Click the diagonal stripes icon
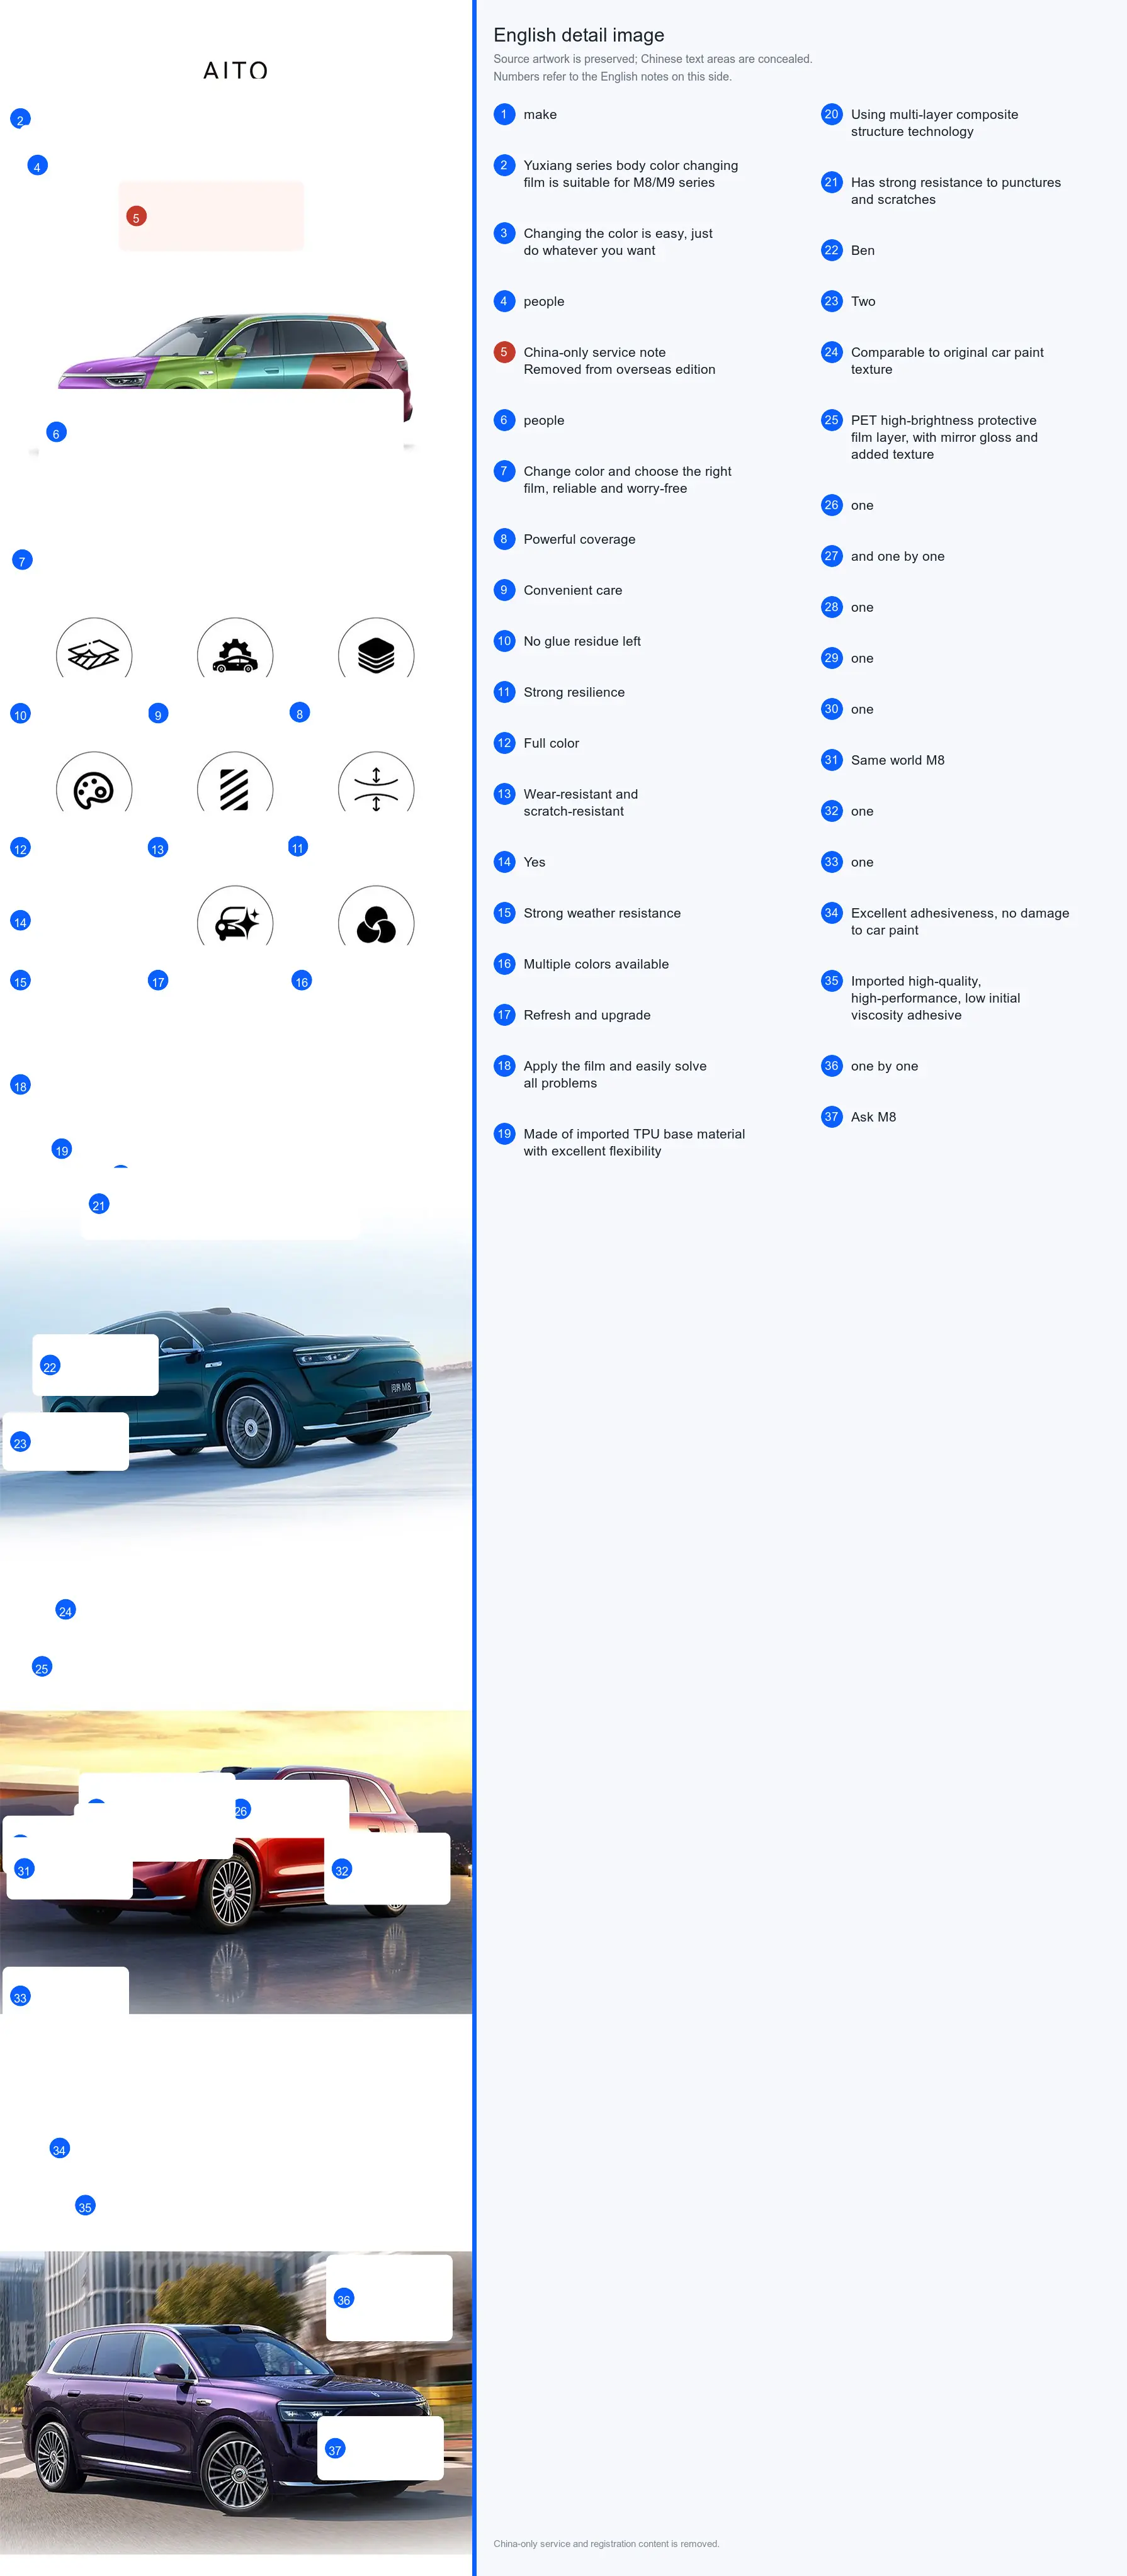Screen dimensions: 1127x2576 [x=235, y=789]
